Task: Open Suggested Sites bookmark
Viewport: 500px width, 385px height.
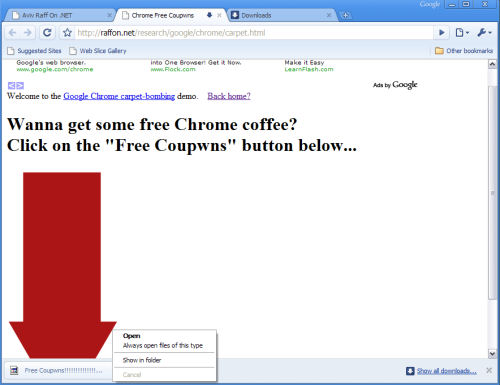Action: click(35, 51)
